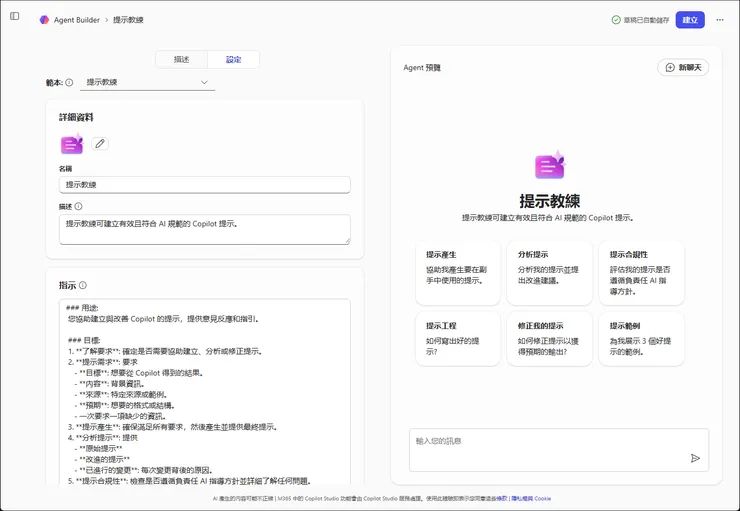This screenshot has width=740, height=511.
Task: Click the info icon next to 範本
Action: coord(69,82)
